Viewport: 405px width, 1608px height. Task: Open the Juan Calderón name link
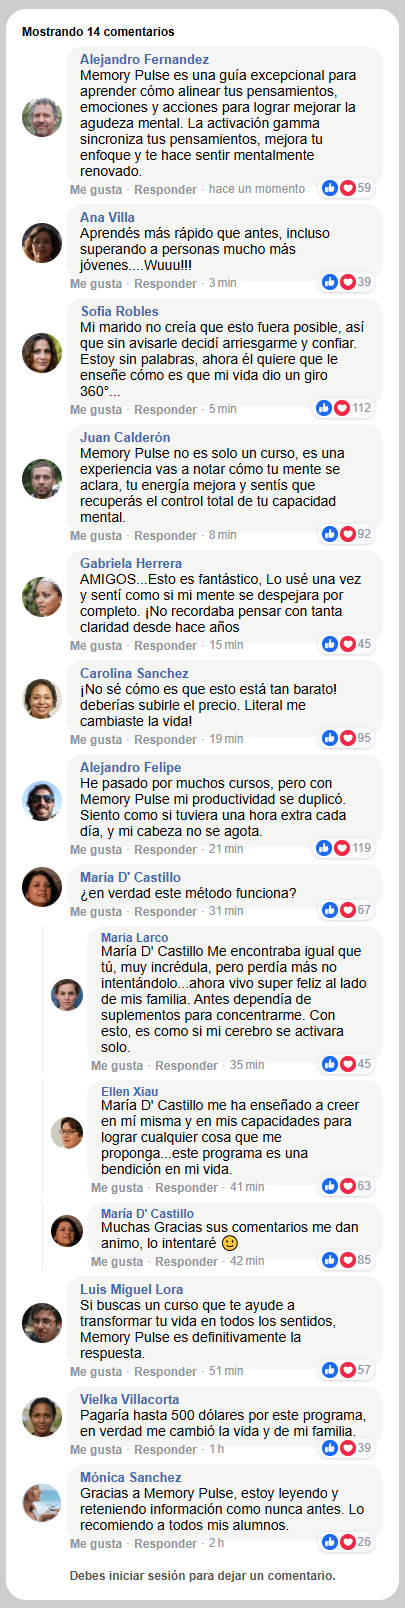125,438
